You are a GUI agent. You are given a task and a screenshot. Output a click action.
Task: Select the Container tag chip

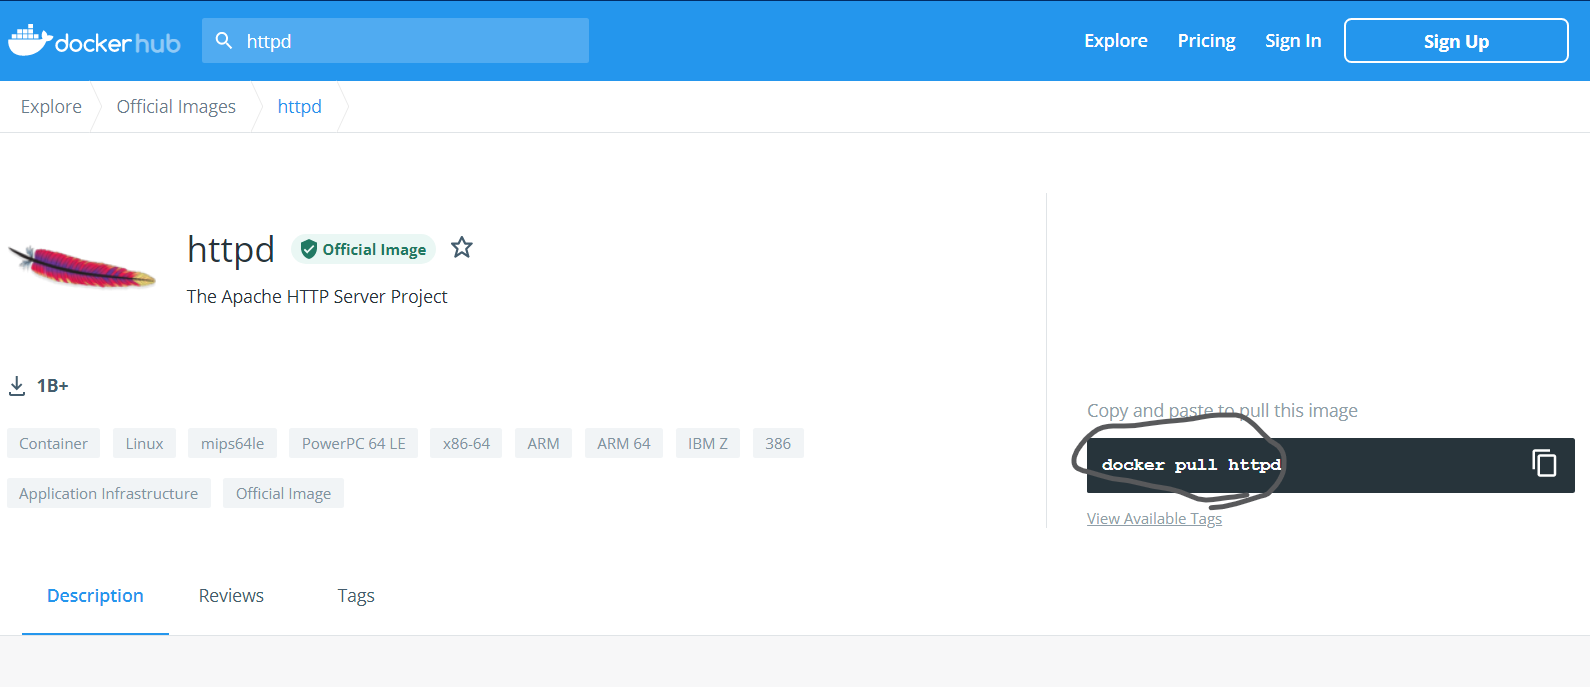[53, 443]
